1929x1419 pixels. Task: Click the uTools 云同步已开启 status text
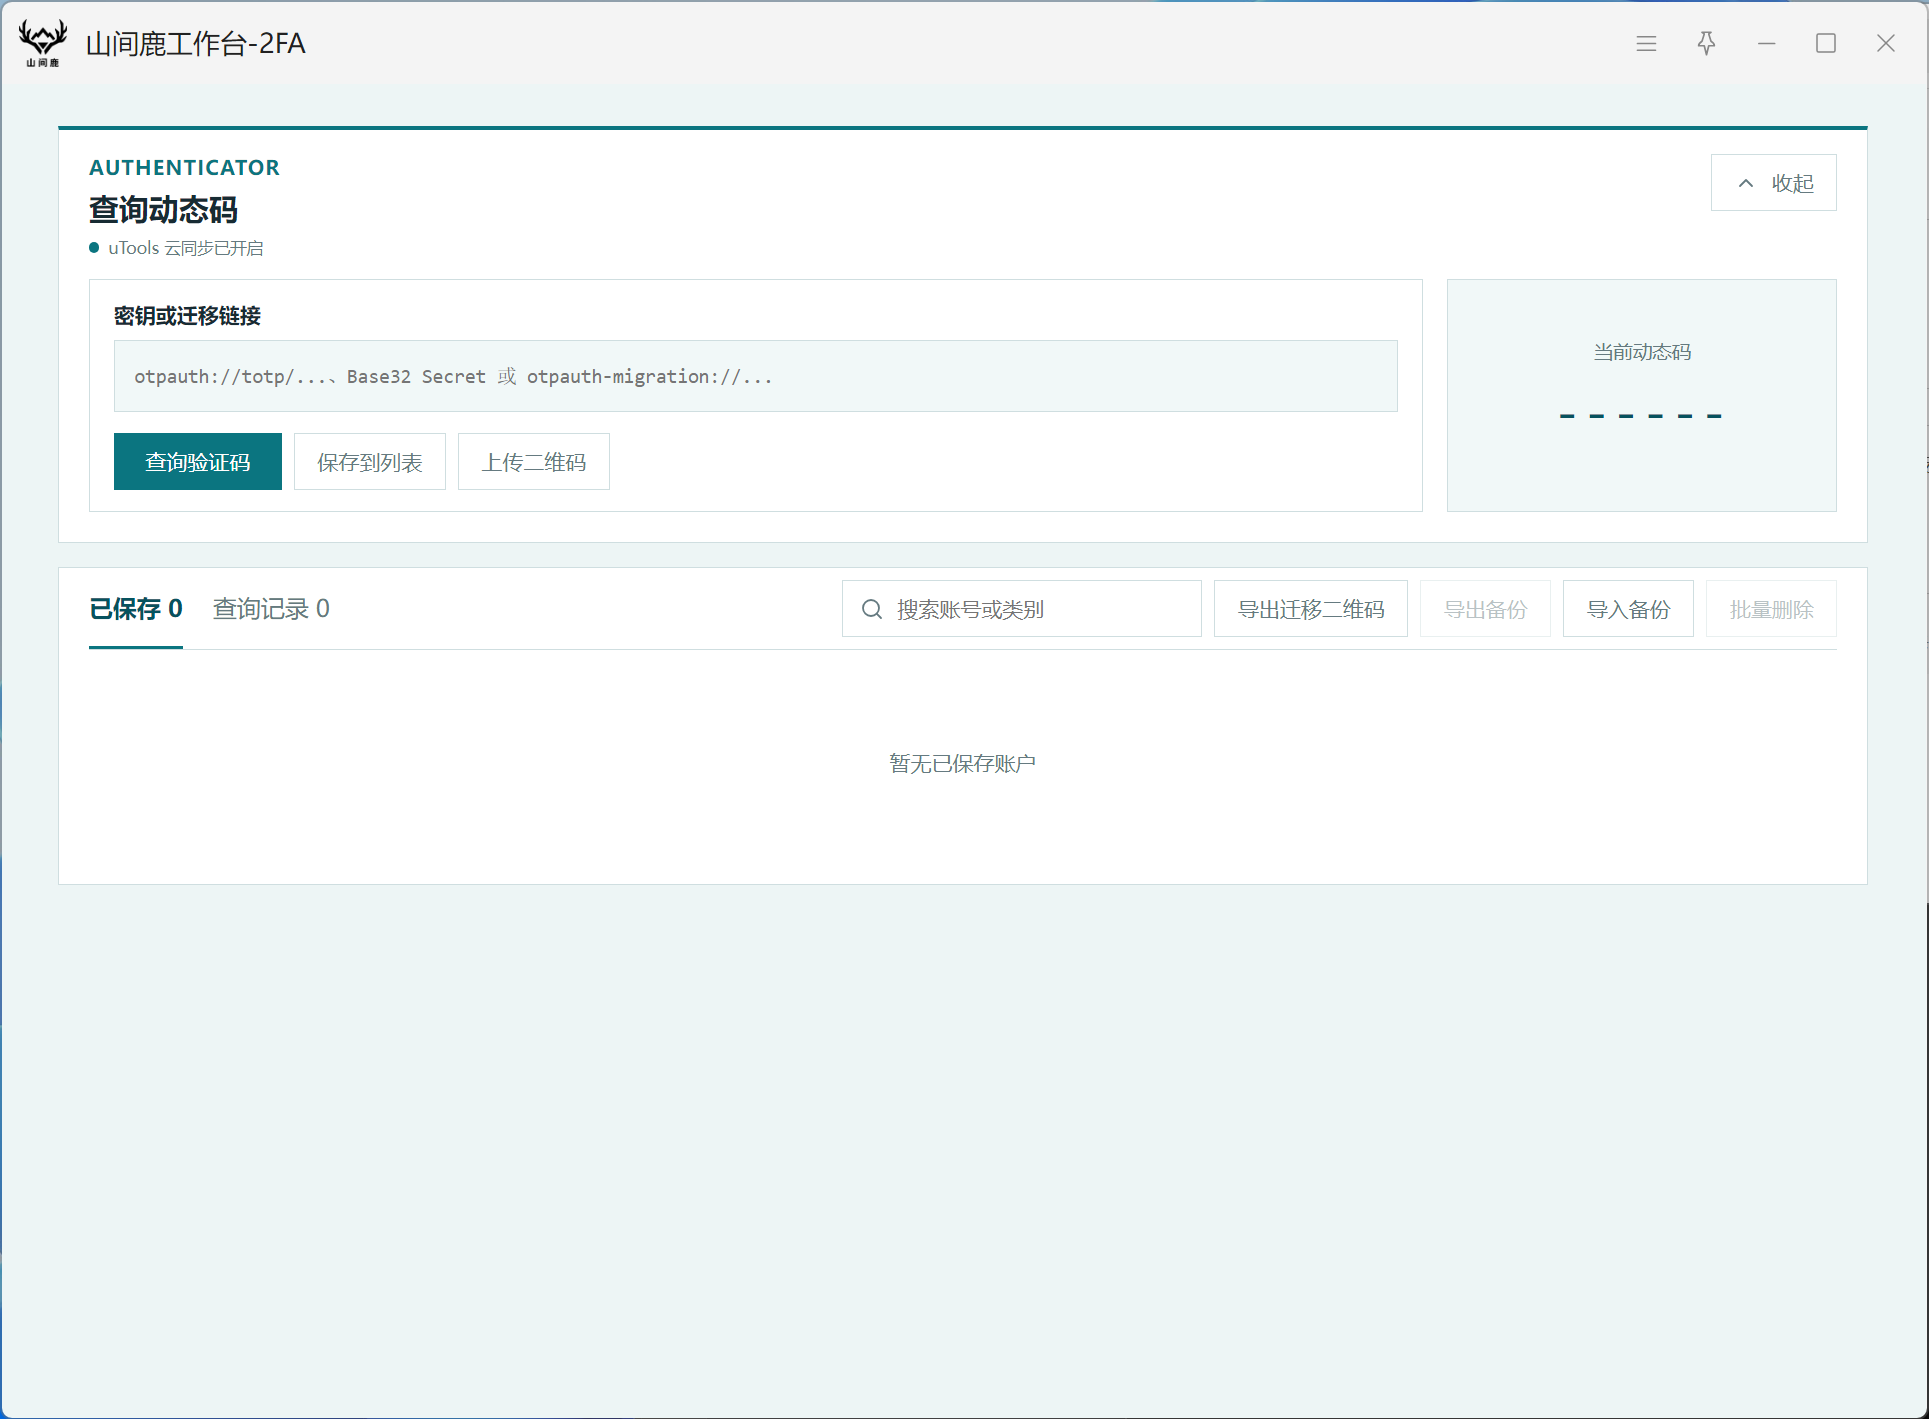186,248
